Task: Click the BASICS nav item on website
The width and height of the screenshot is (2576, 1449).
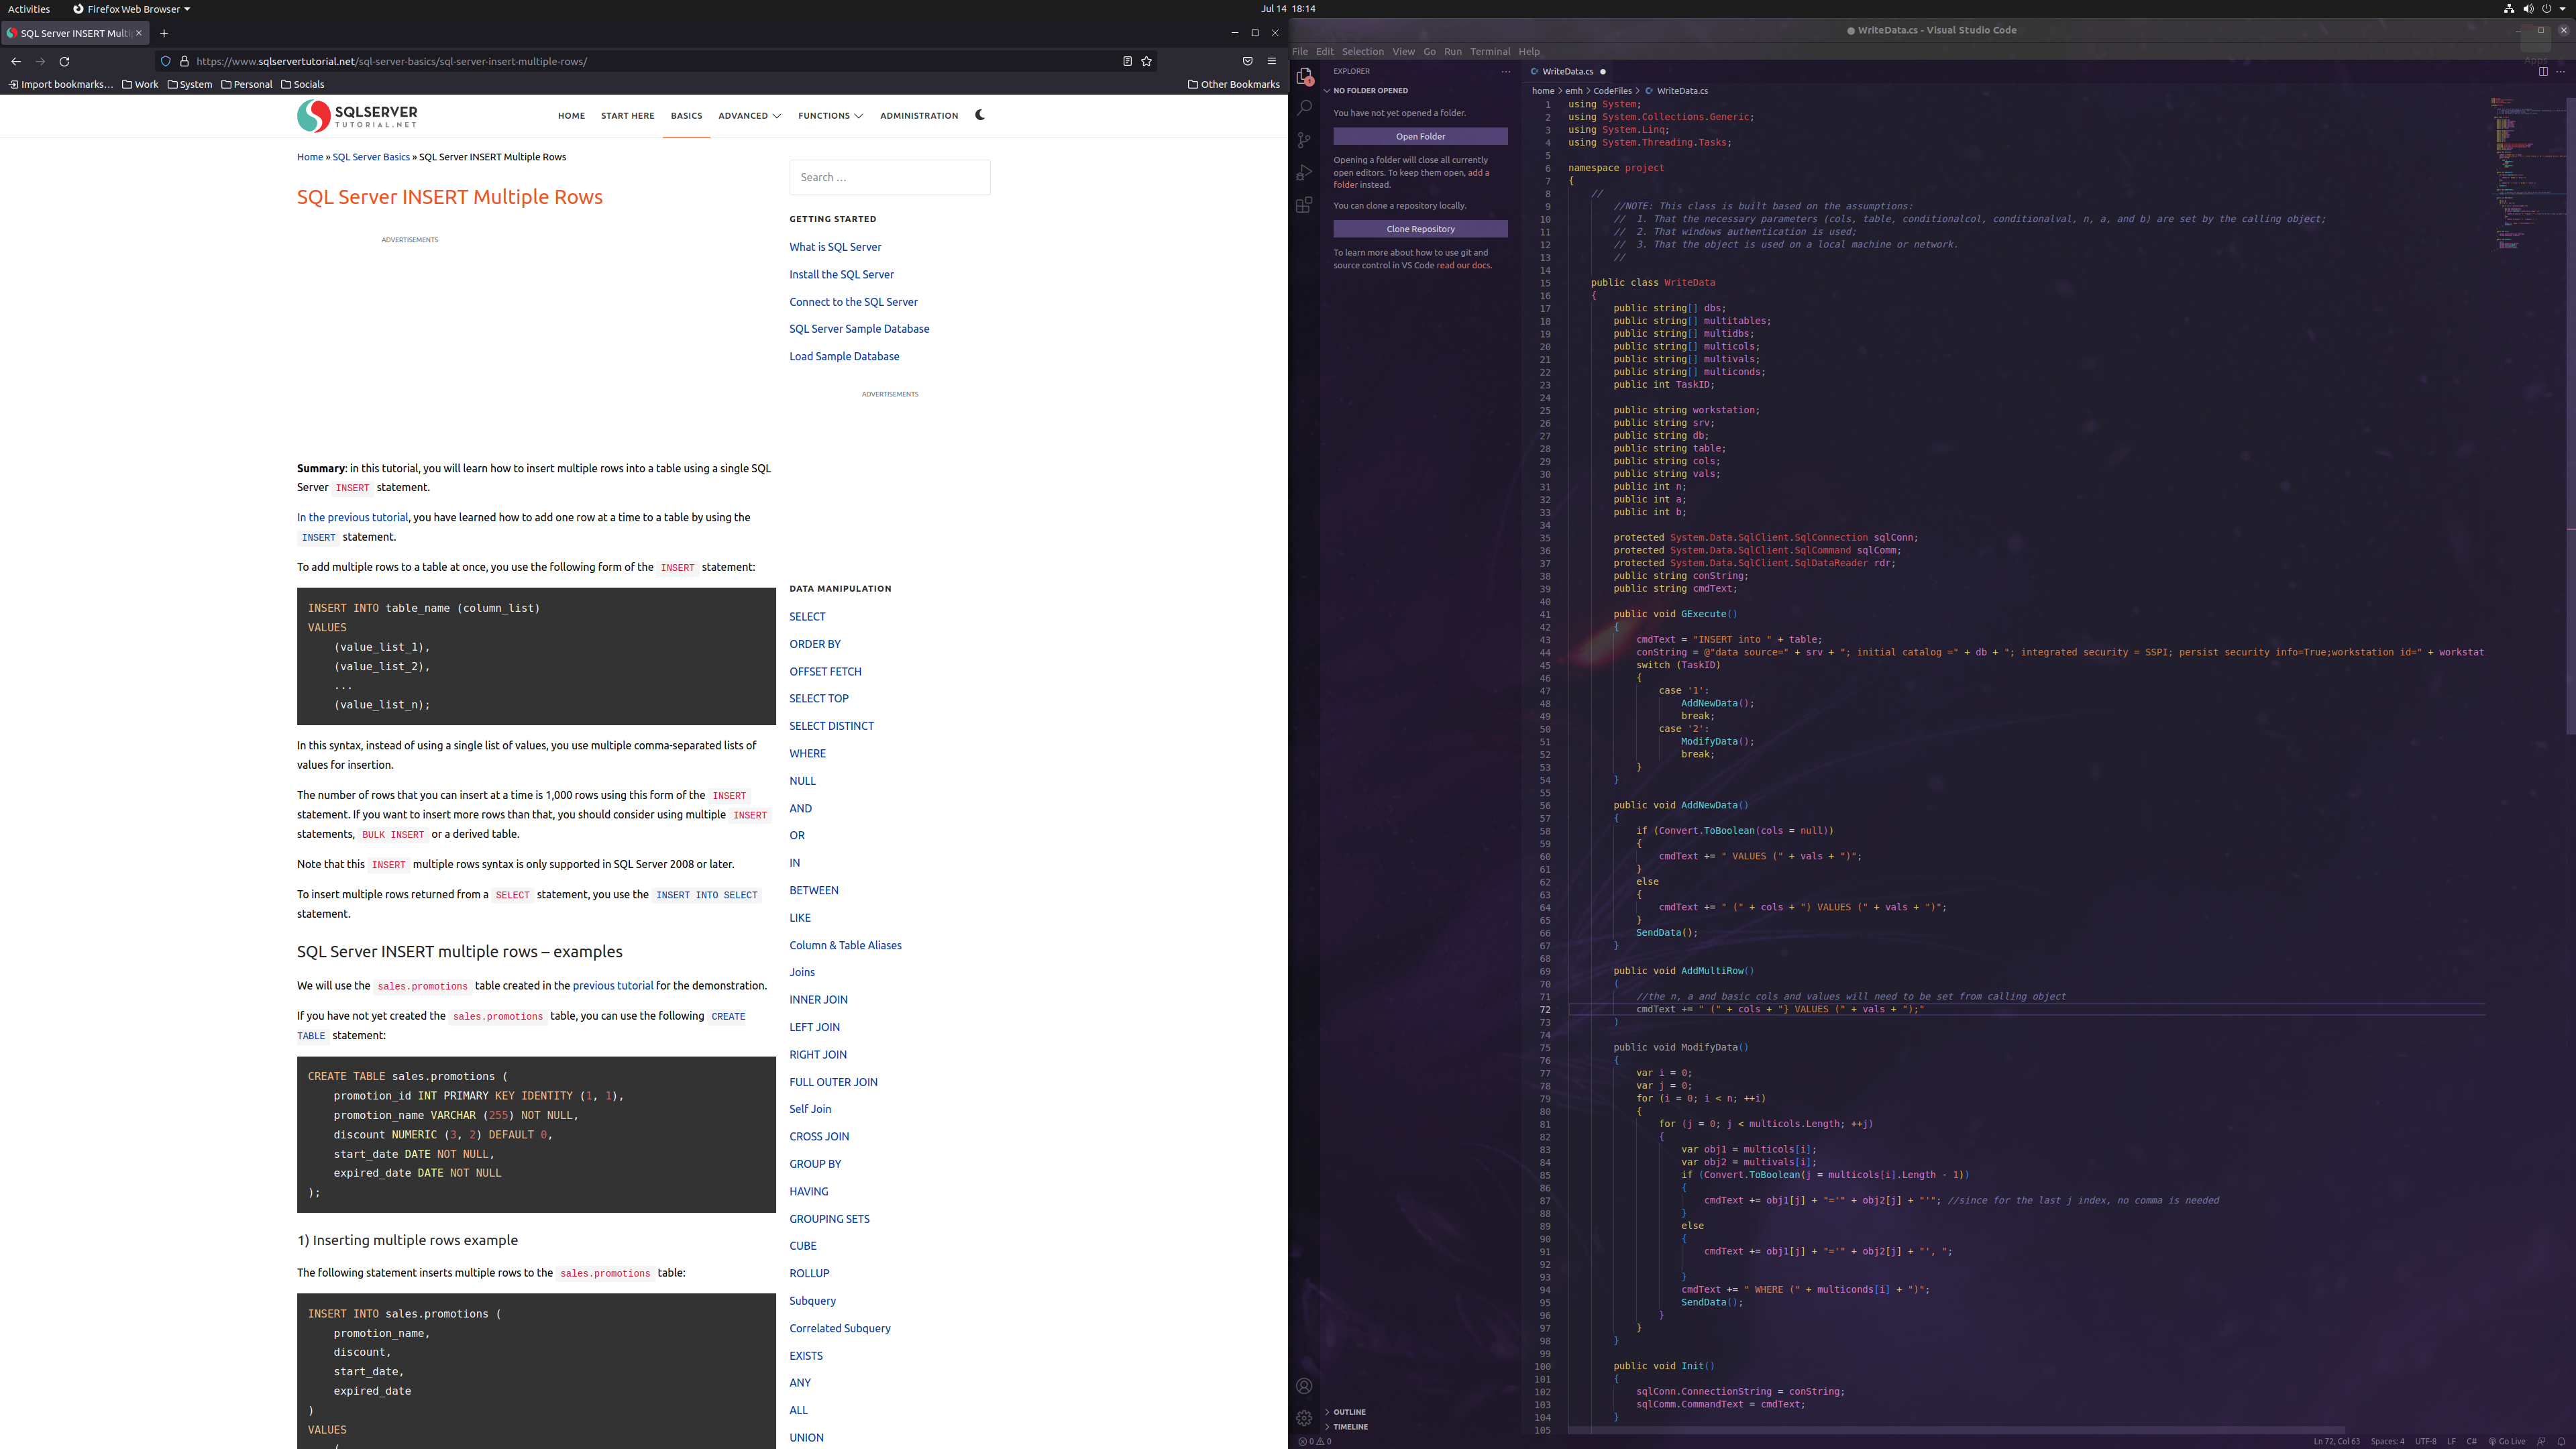Action: click(686, 115)
